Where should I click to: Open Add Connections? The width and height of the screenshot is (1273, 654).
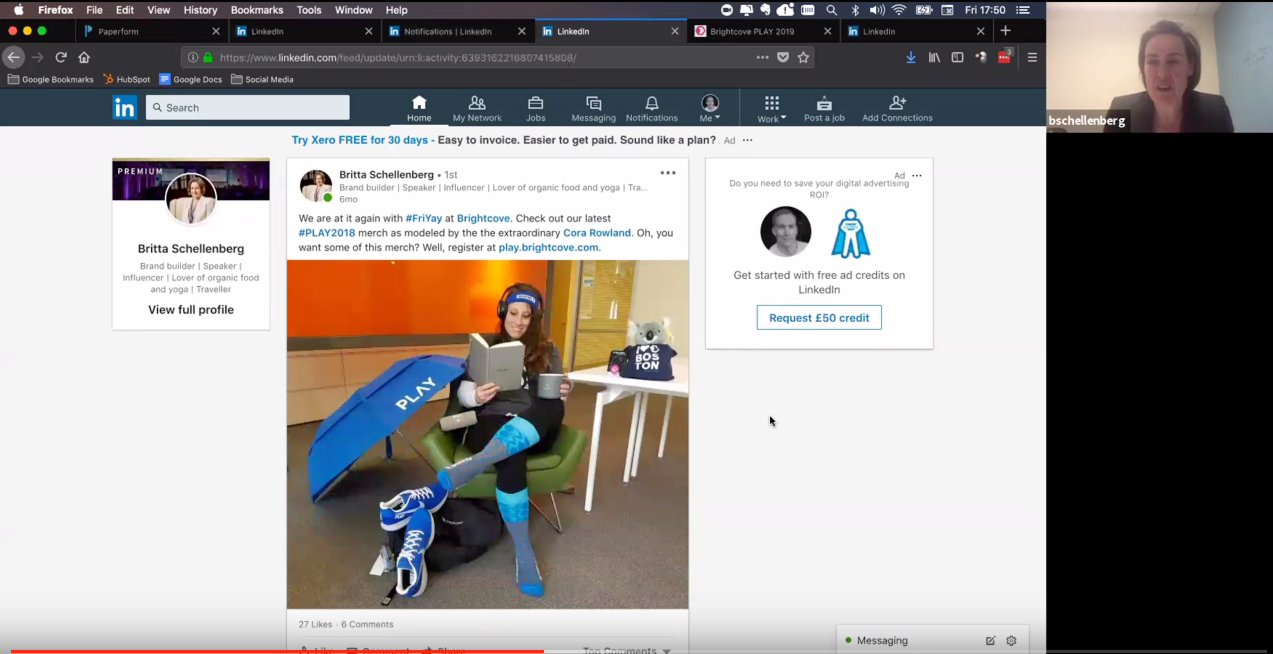click(x=897, y=108)
